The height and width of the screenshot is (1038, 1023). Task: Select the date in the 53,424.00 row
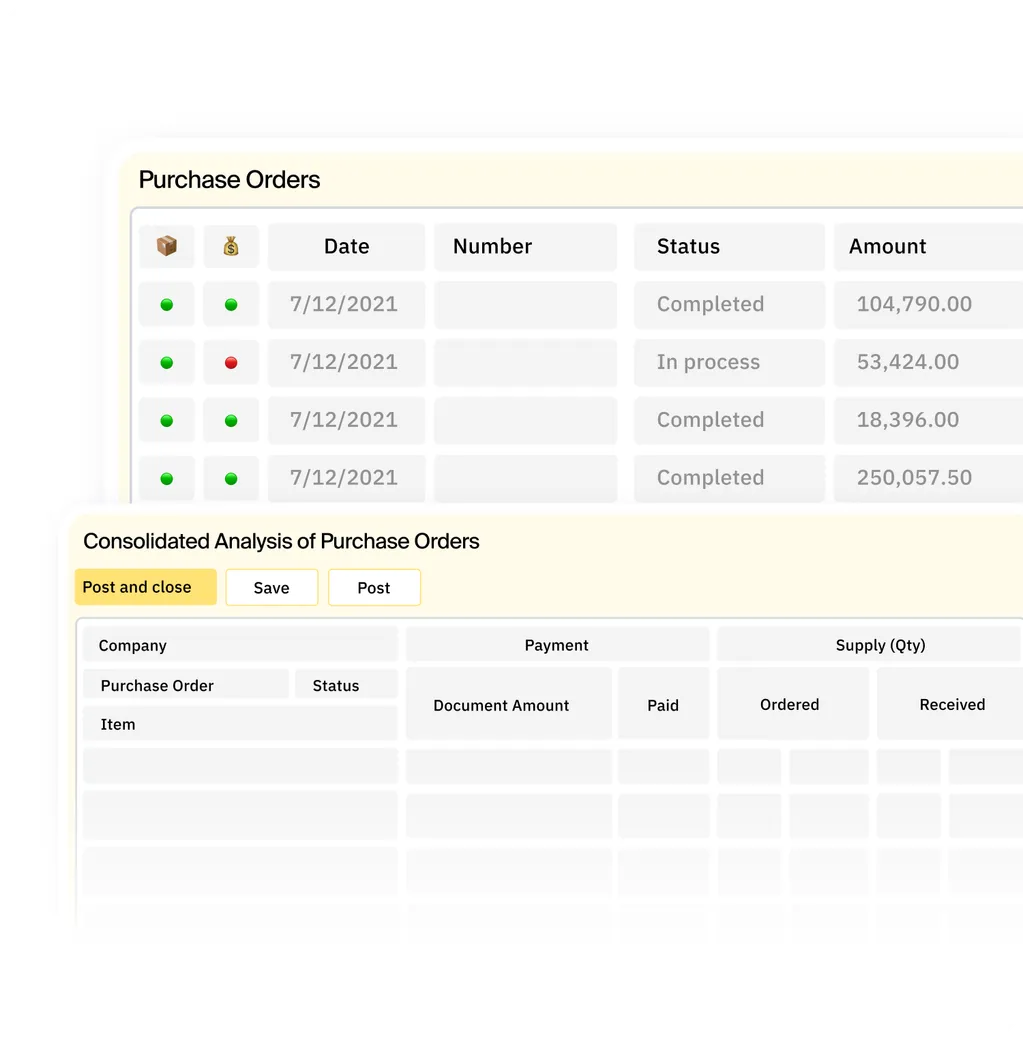pos(344,362)
